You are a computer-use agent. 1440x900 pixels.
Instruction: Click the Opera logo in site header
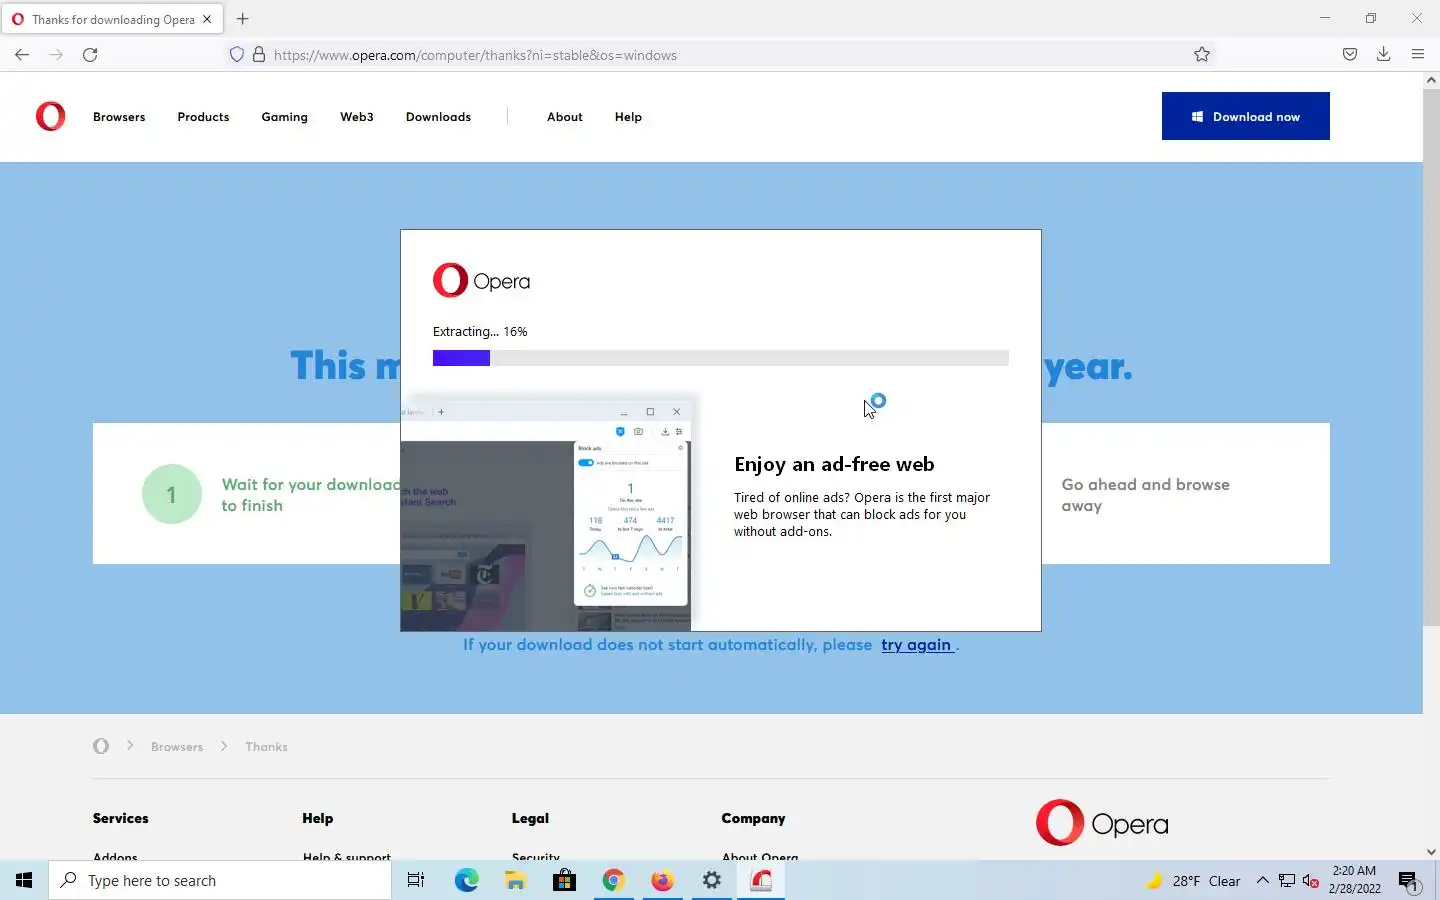[51, 117]
